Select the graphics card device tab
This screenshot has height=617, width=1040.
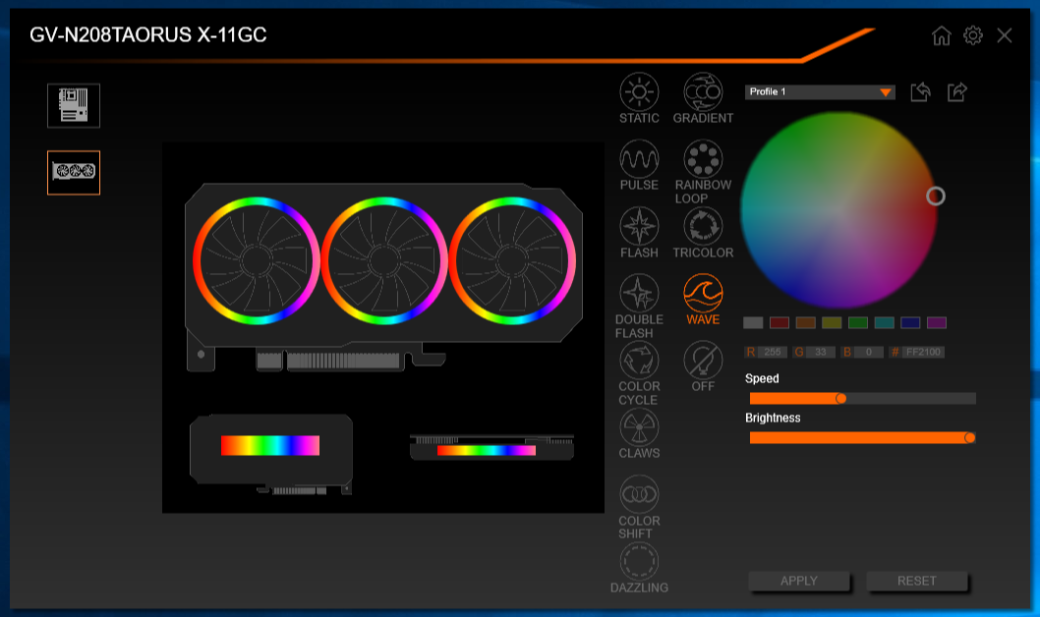[74, 172]
